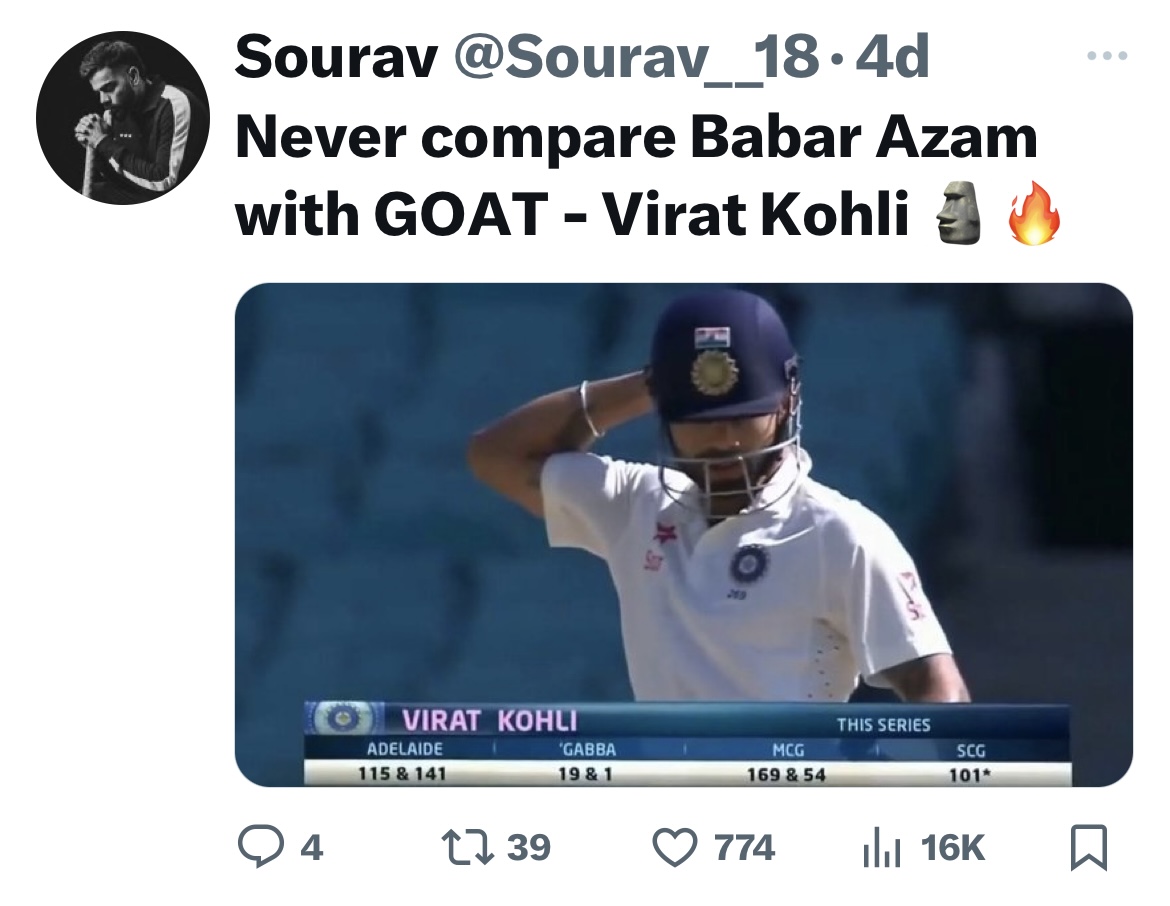Click the reply count "4"
The width and height of the screenshot is (1170, 906).
coord(311,848)
